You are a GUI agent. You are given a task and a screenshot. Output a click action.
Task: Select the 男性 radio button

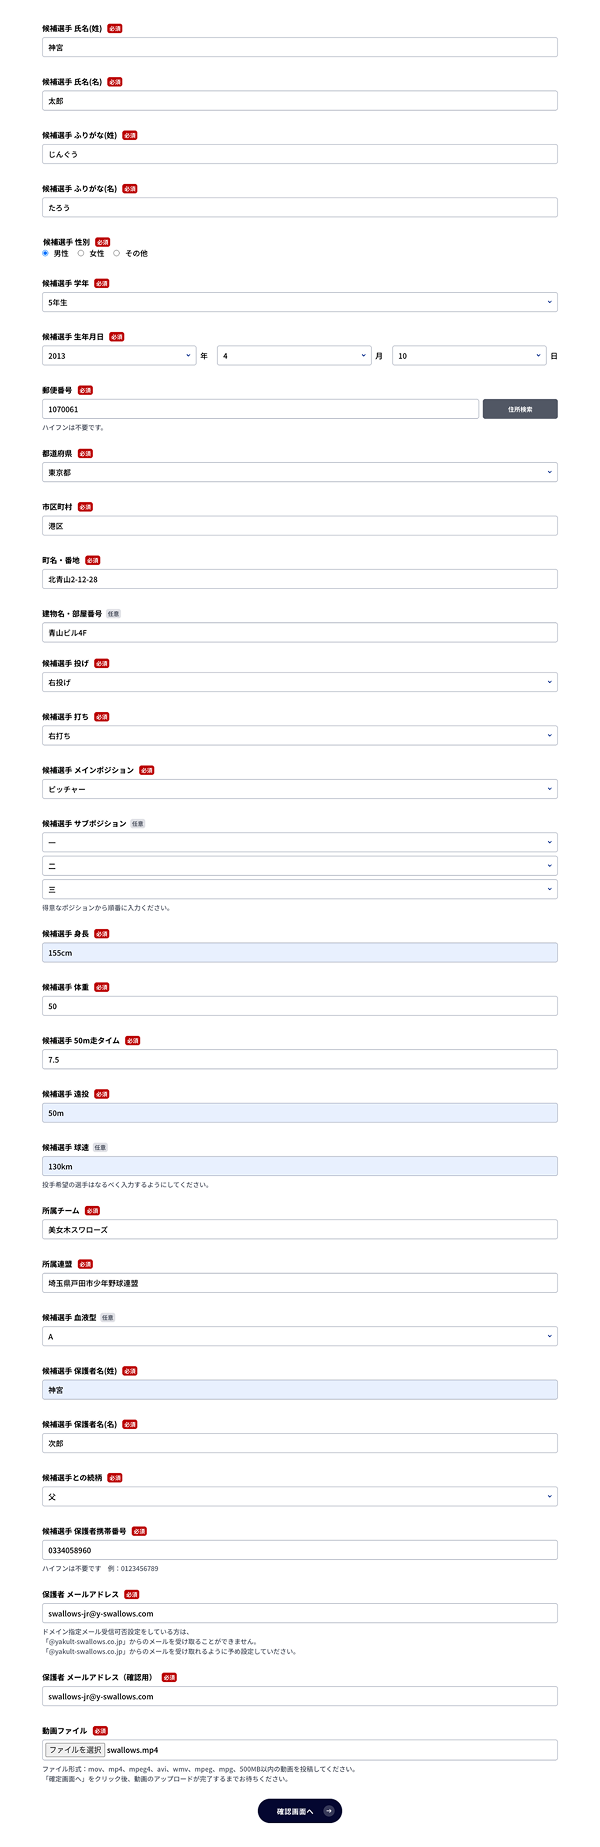(45, 254)
